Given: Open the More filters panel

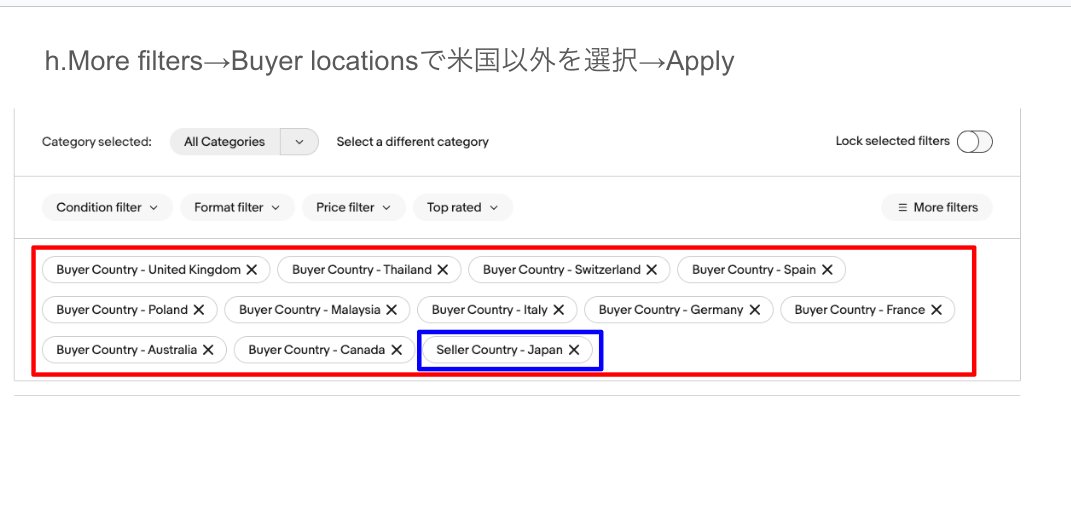Looking at the screenshot, I should pyautogui.click(x=937, y=208).
